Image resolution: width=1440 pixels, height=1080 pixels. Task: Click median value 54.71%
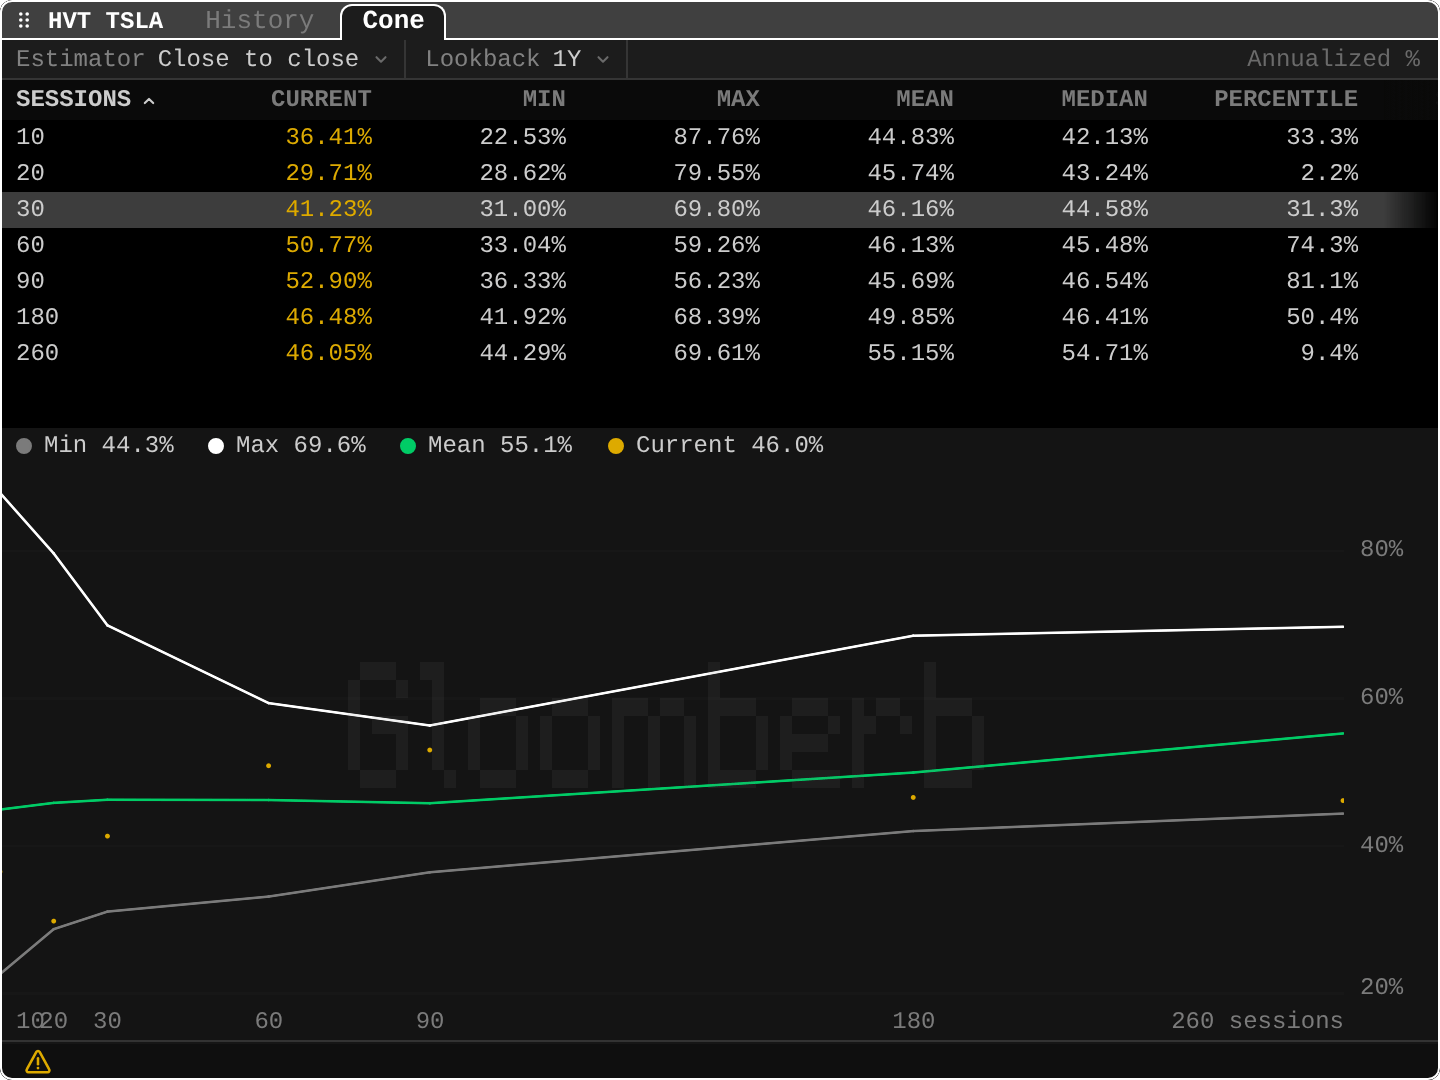pos(1105,353)
